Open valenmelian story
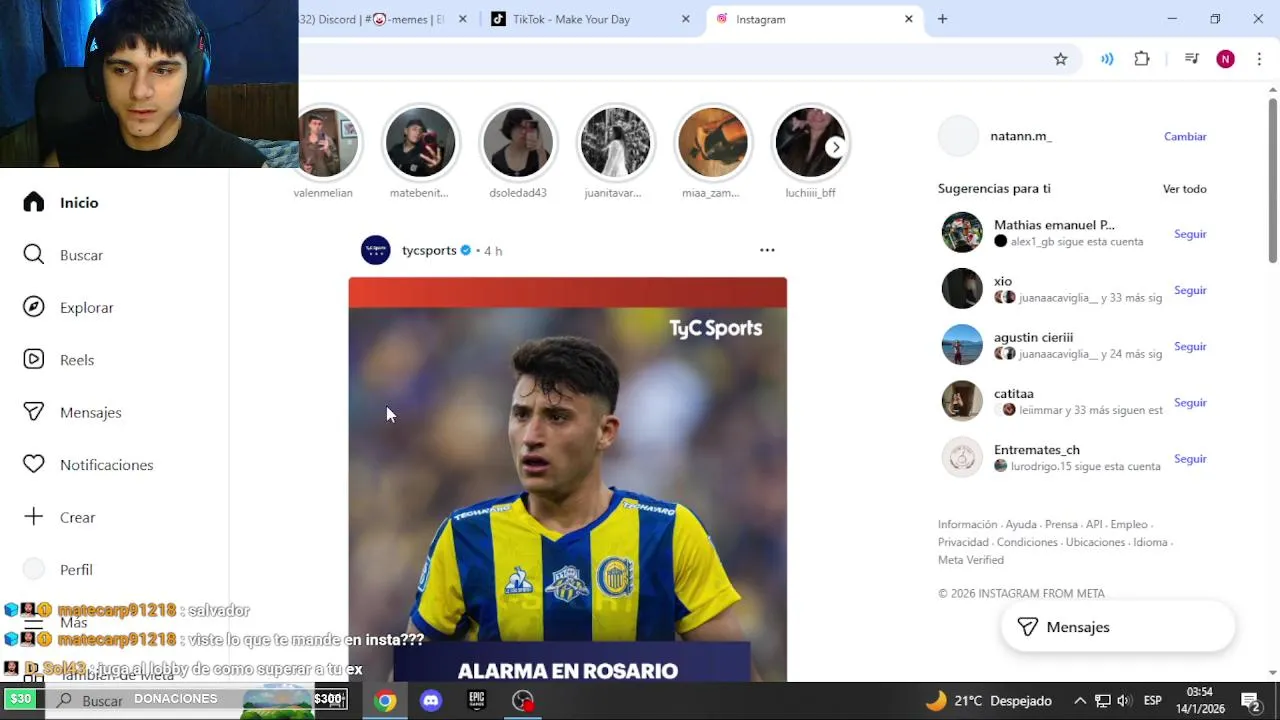Viewport: 1280px width, 720px height. (x=323, y=142)
